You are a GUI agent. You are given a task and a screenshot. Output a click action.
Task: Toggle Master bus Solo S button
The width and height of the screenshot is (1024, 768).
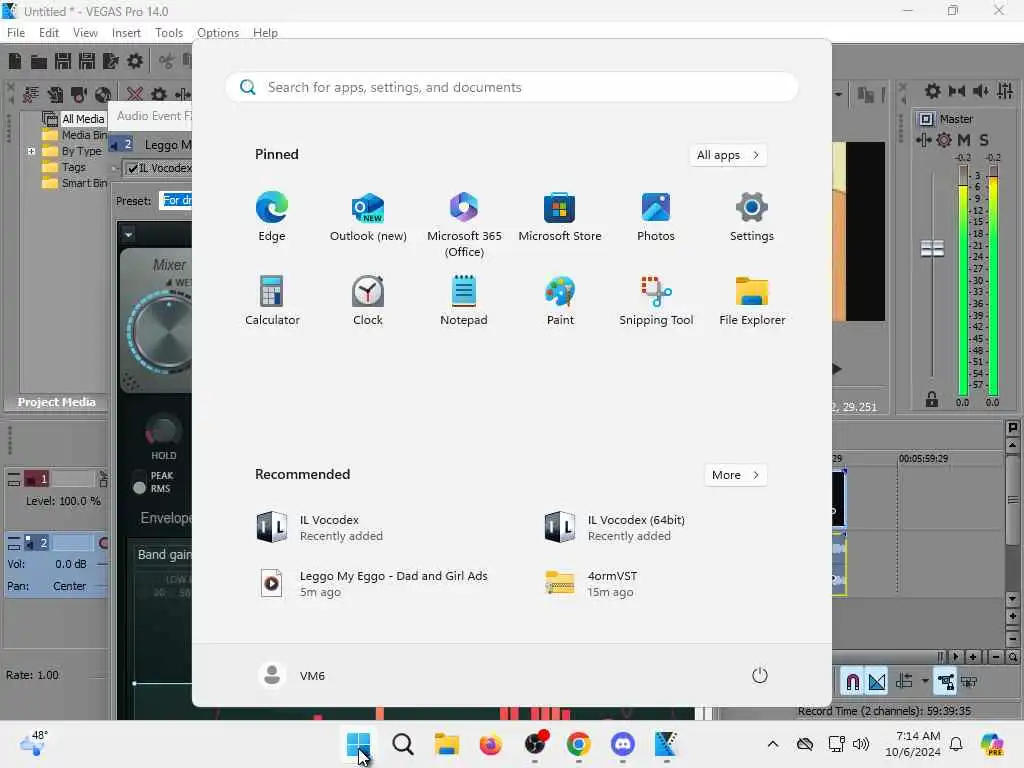click(x=984, y=140)
